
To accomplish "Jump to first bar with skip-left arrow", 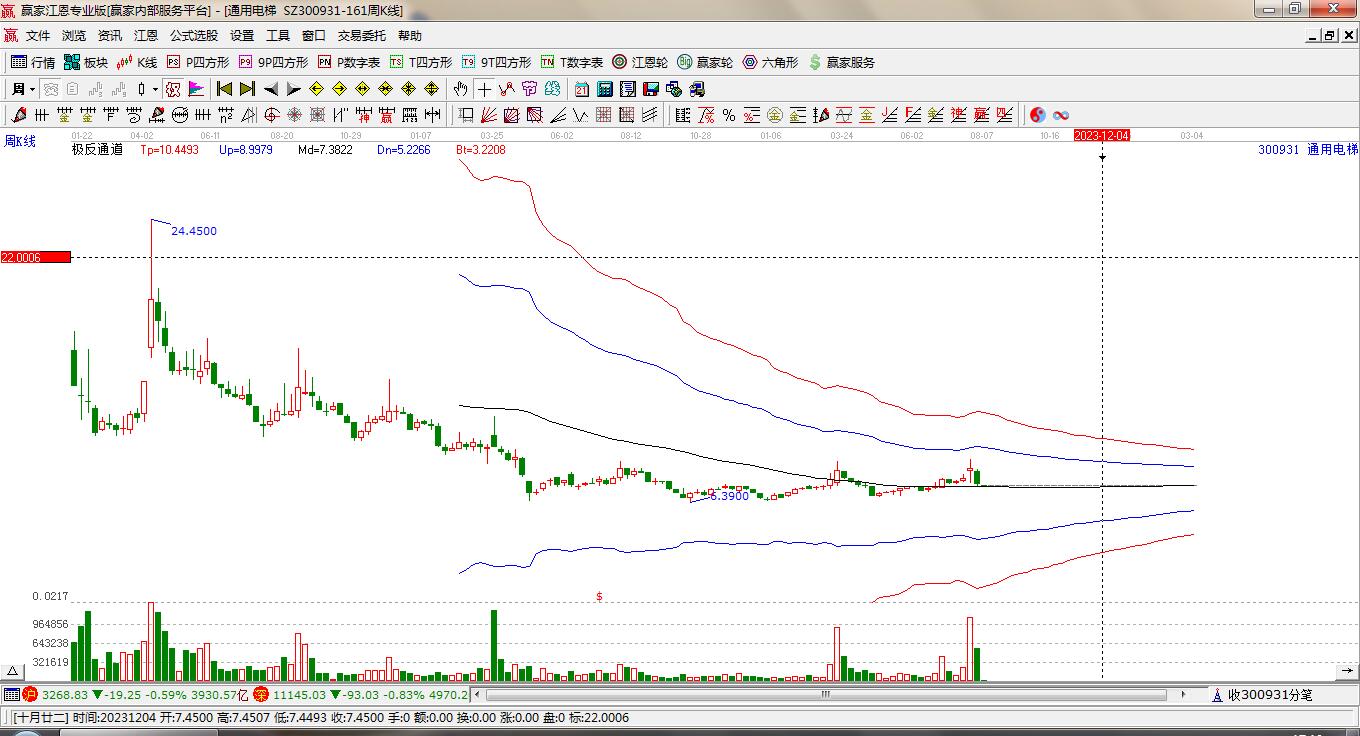I will pos(225,89).
